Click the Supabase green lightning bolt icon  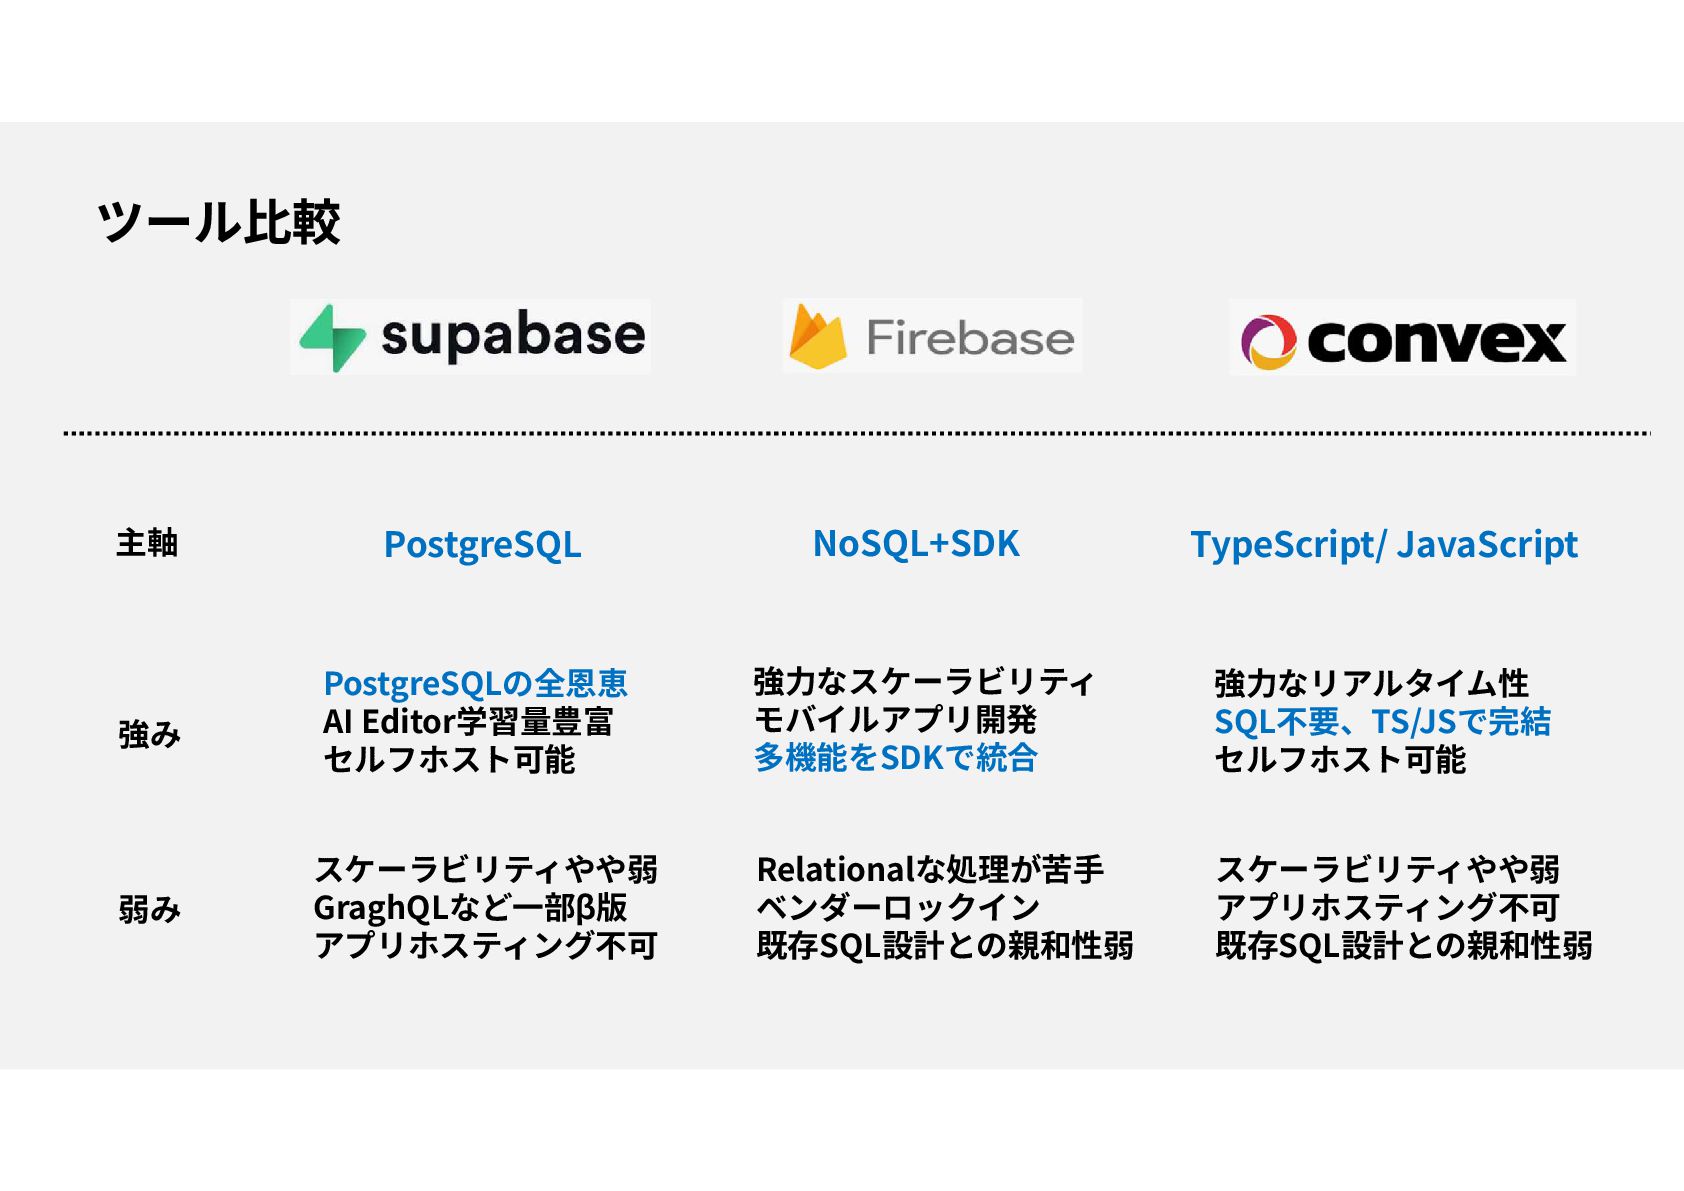(332, 337)
